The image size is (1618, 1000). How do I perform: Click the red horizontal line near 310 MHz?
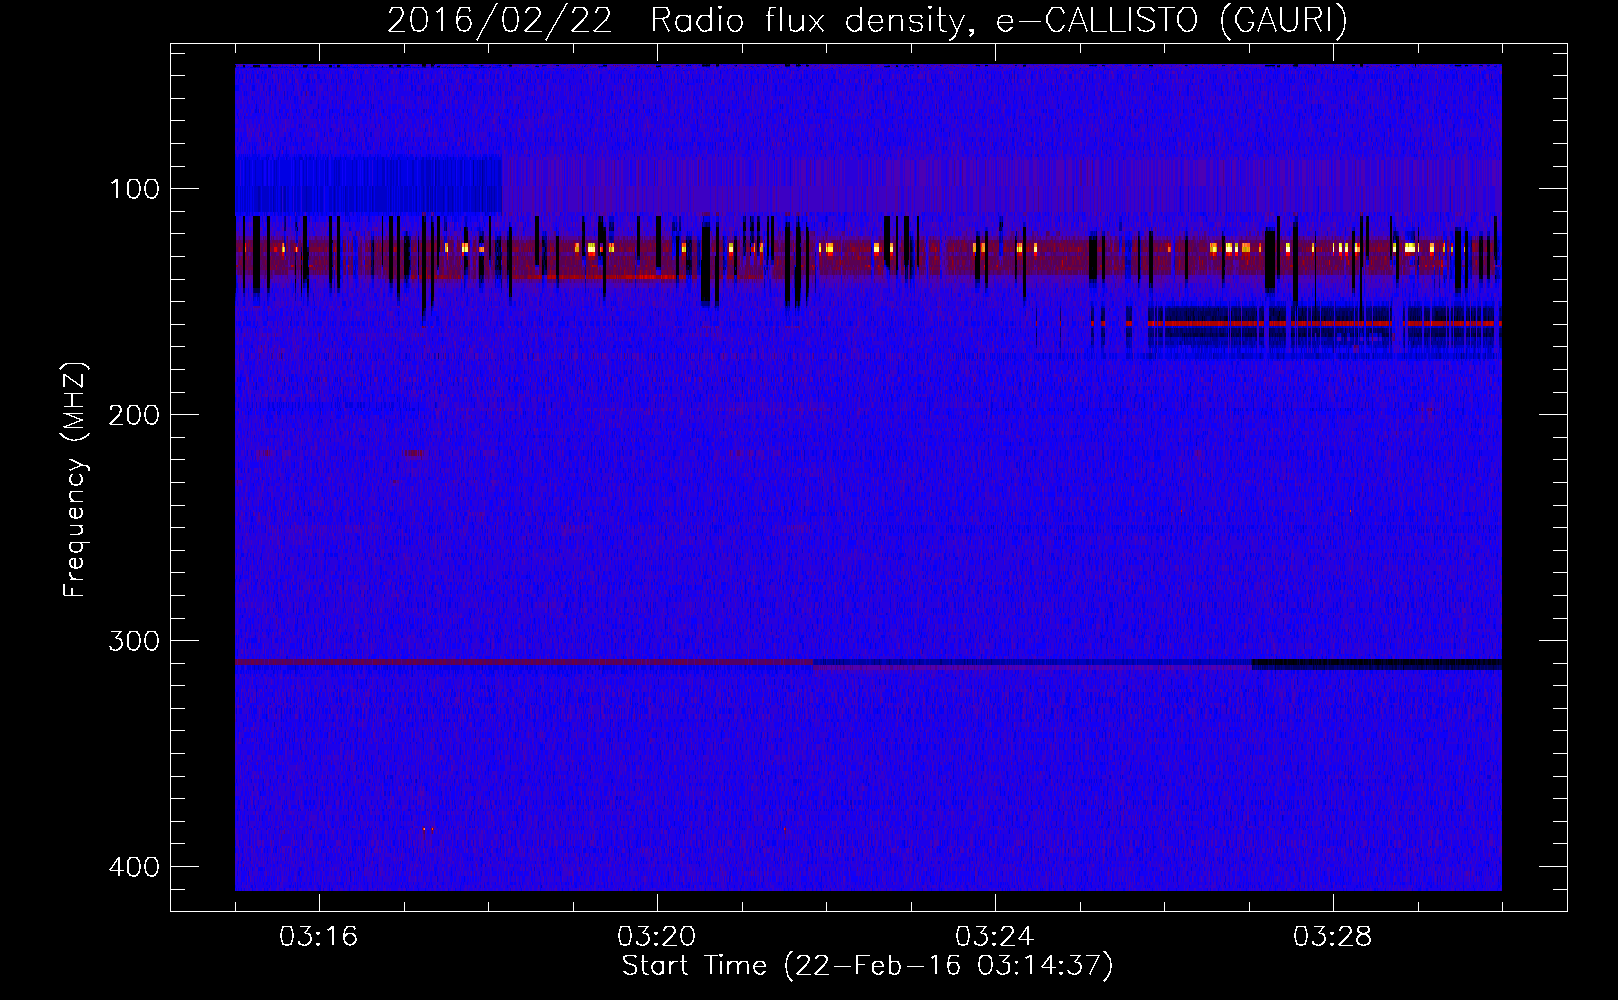[x=524, y=662]
